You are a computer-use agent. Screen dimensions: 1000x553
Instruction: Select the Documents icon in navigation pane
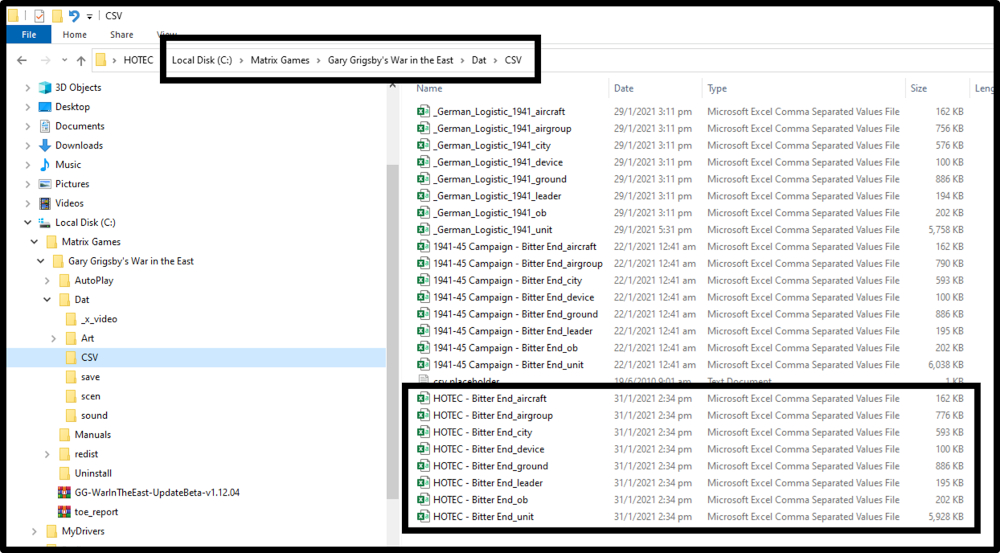(45, 126)
